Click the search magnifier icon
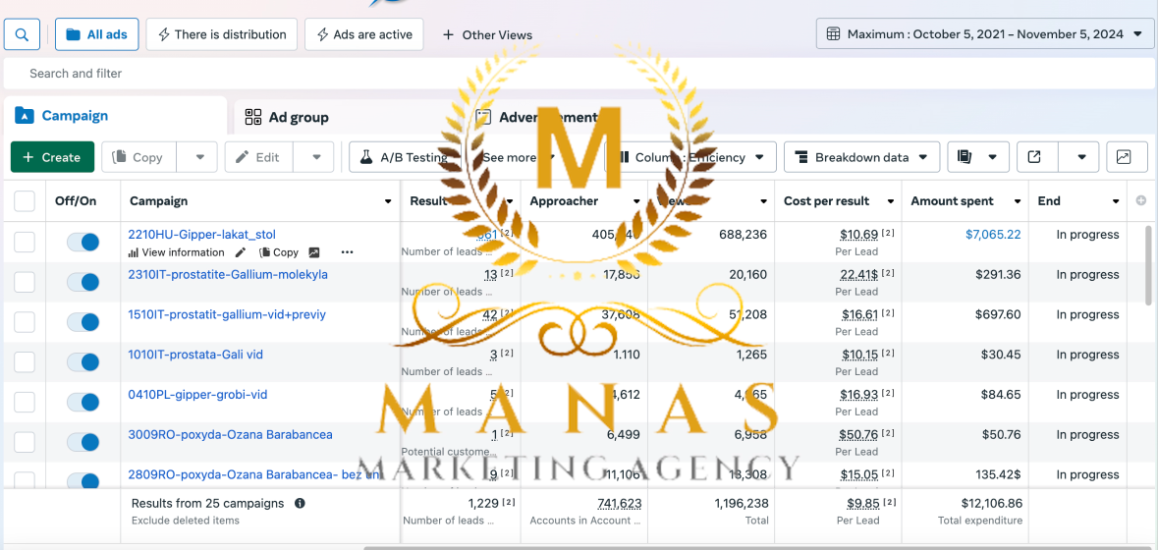The width and height of the screenshot is (1158, 550). point(22,34)
